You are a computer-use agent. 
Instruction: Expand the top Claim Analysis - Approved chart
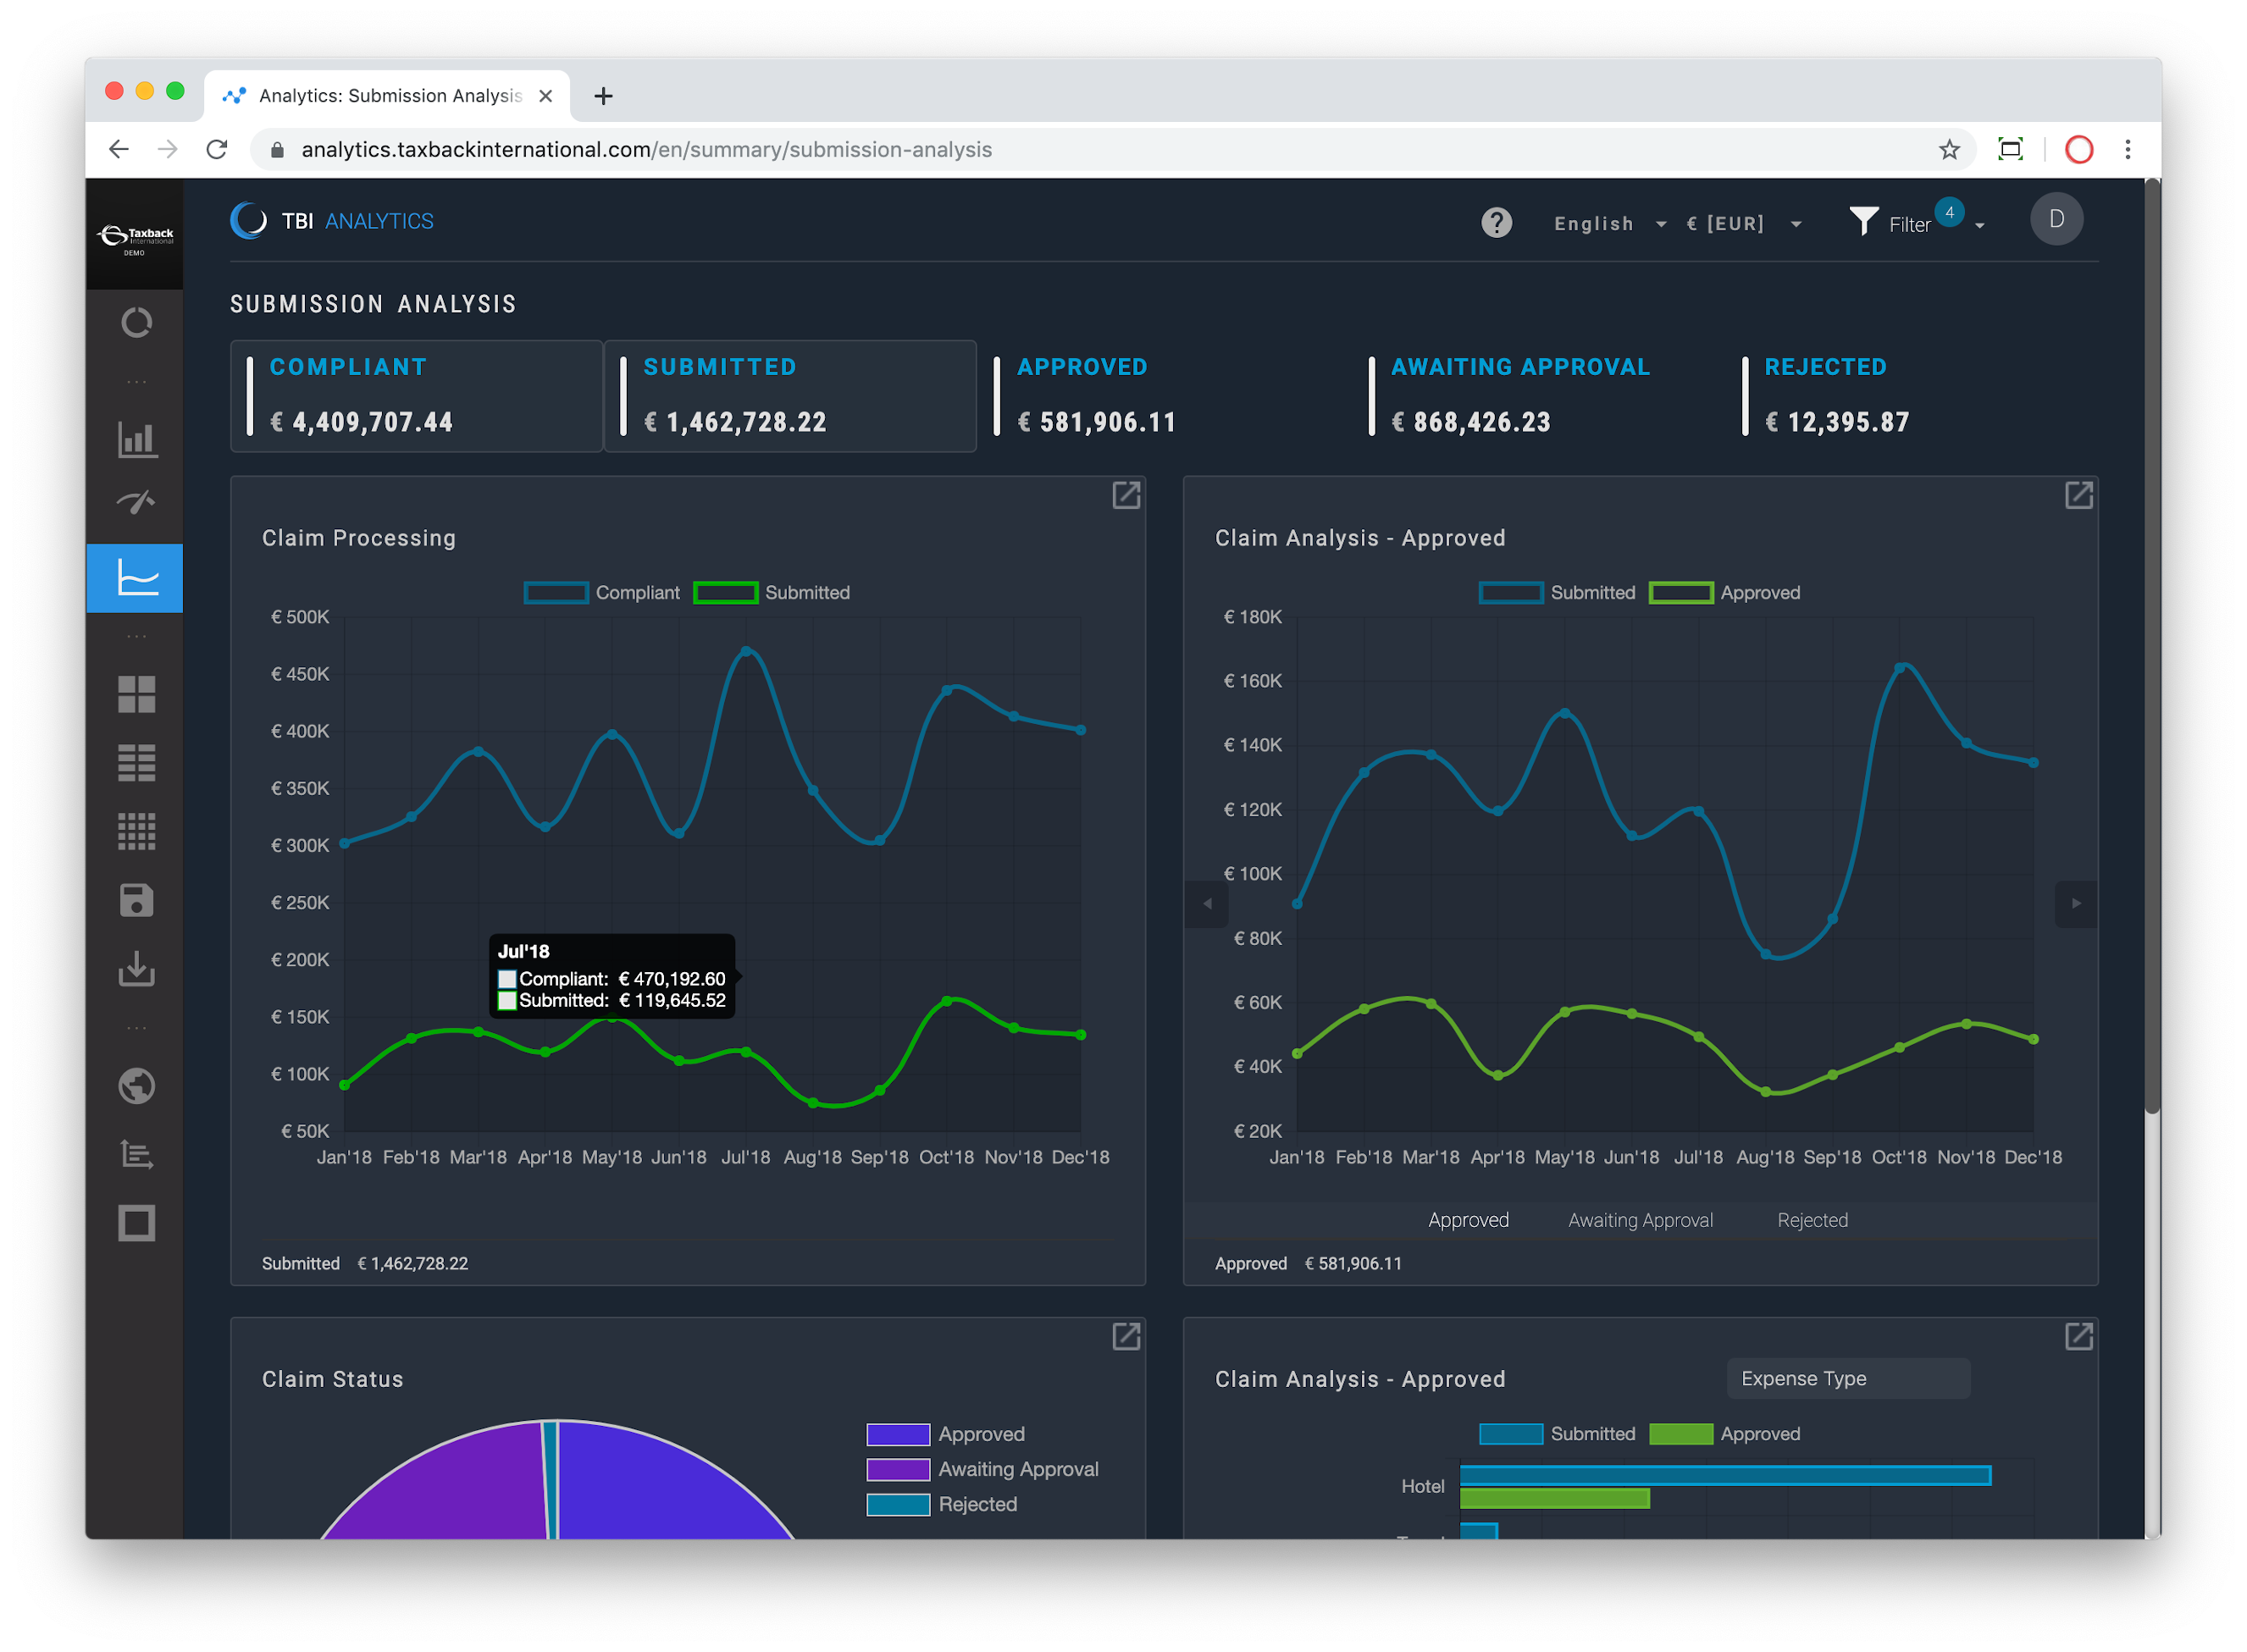click(x=2078, y=495)
